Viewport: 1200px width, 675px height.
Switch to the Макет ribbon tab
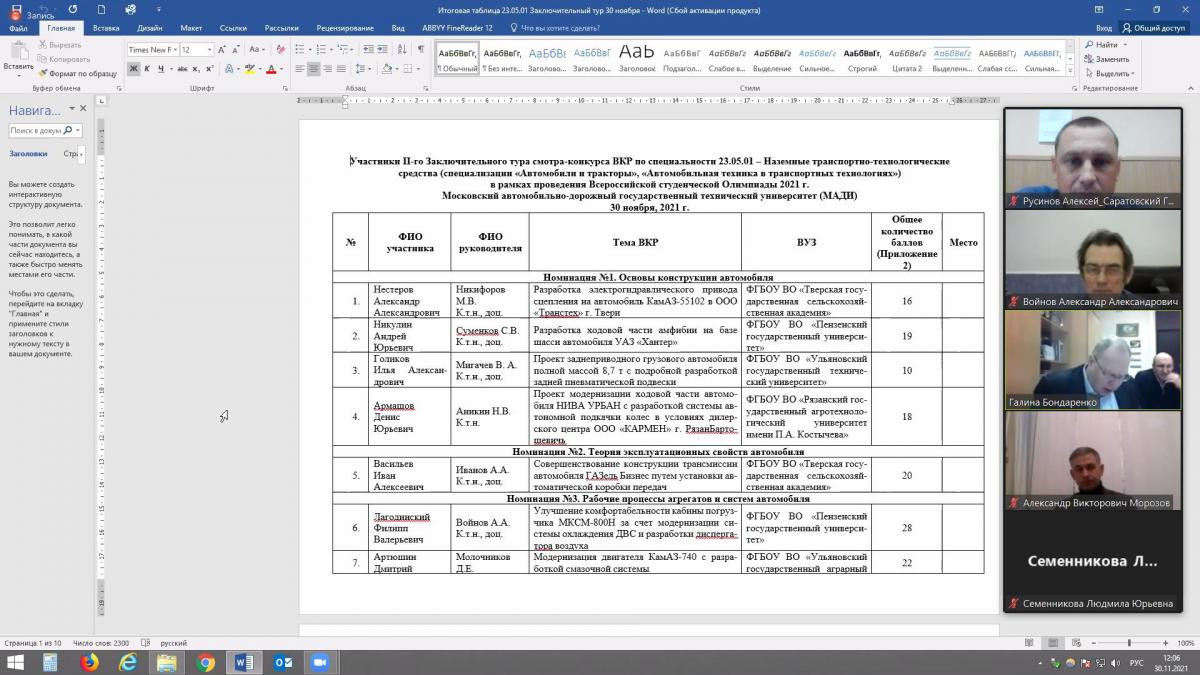191,28
